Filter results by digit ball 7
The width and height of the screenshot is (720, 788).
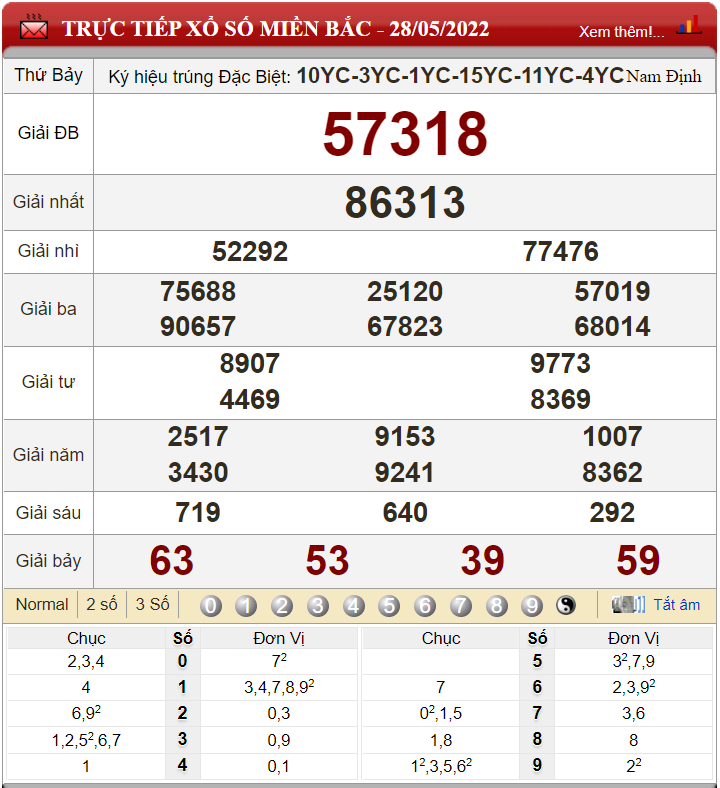(x=461, y=606)
